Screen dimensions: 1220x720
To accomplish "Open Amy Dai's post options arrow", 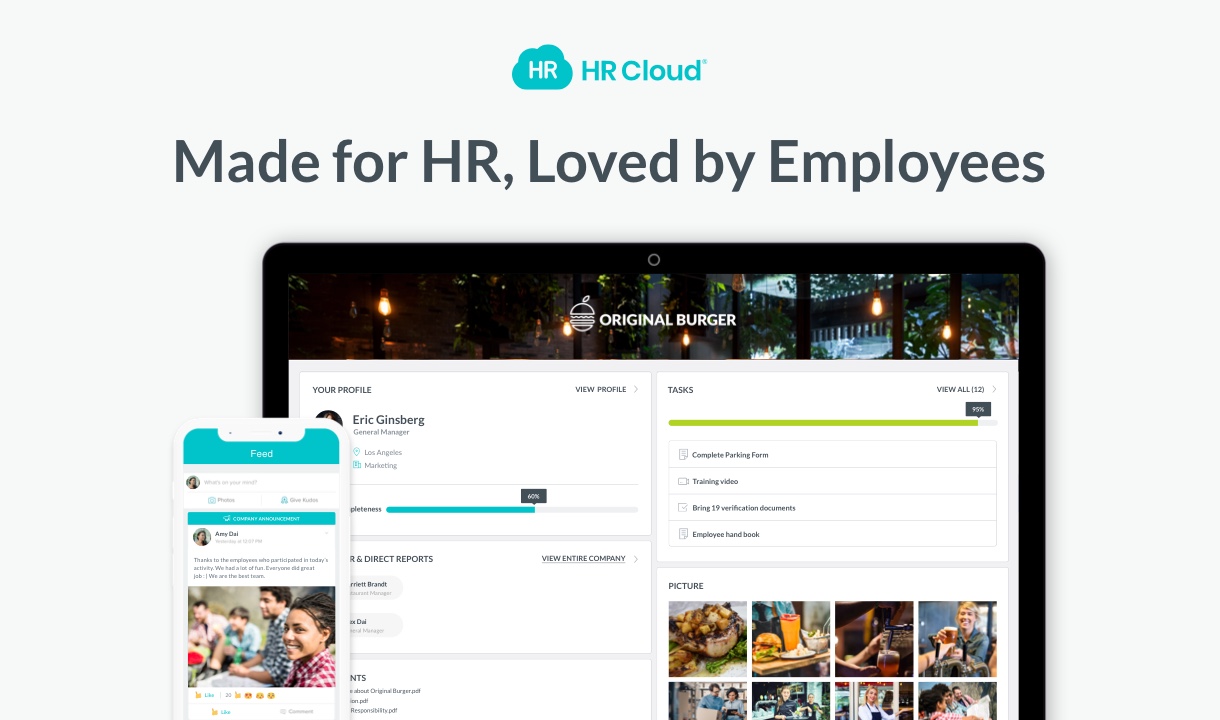I will [327, 533].
